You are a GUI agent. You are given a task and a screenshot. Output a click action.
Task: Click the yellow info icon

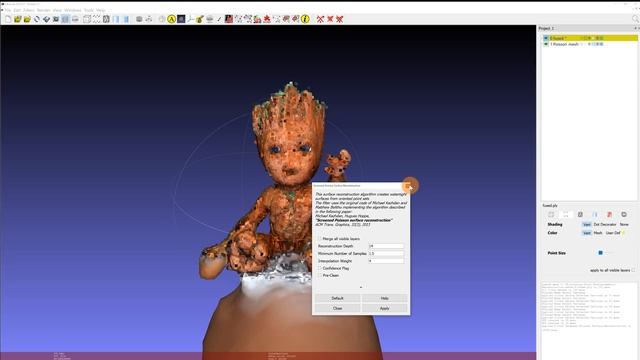pyautogui.click(x=305, y=19)
